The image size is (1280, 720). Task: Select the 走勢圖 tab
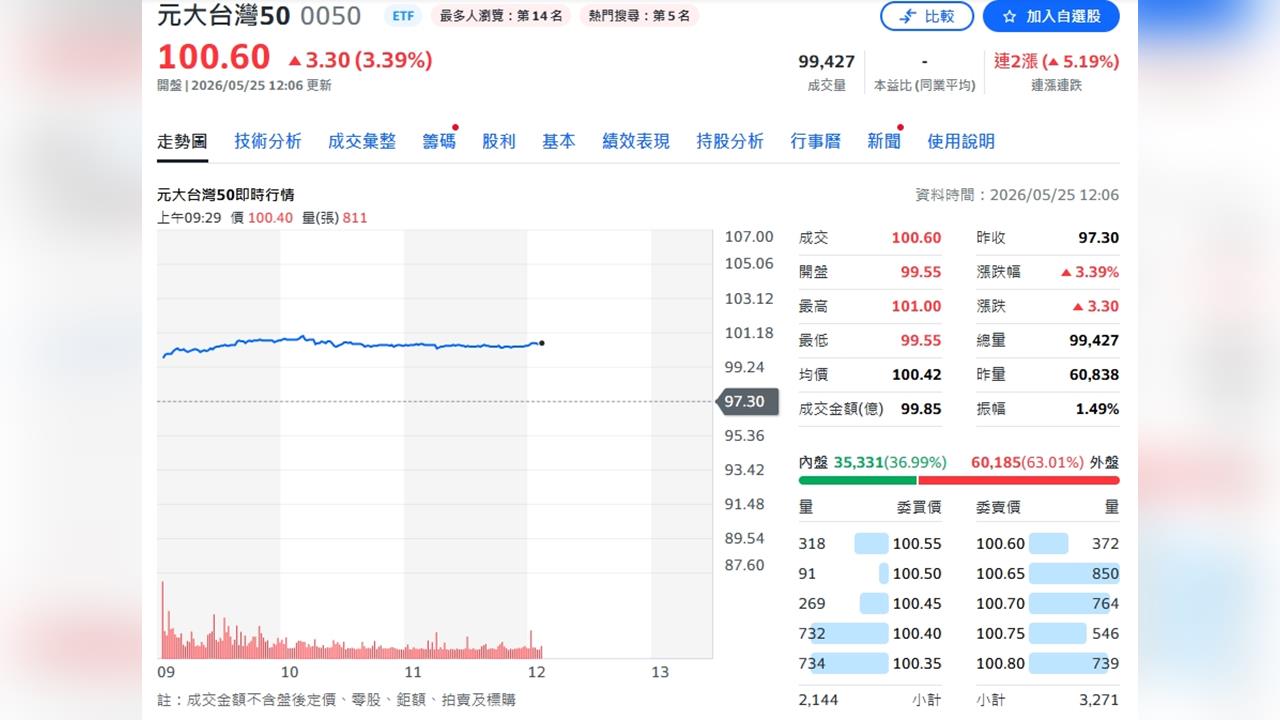(182, 141)
